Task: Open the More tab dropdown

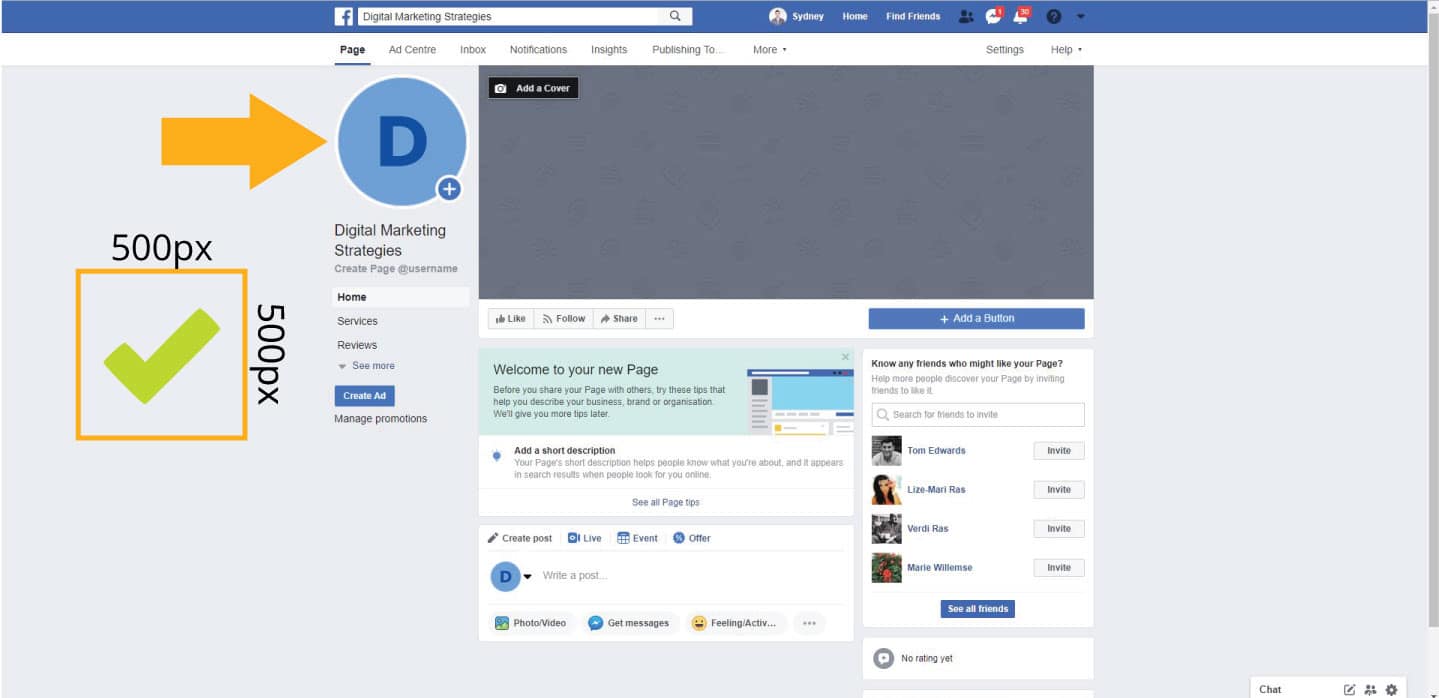Action: (x=770, y=49)
